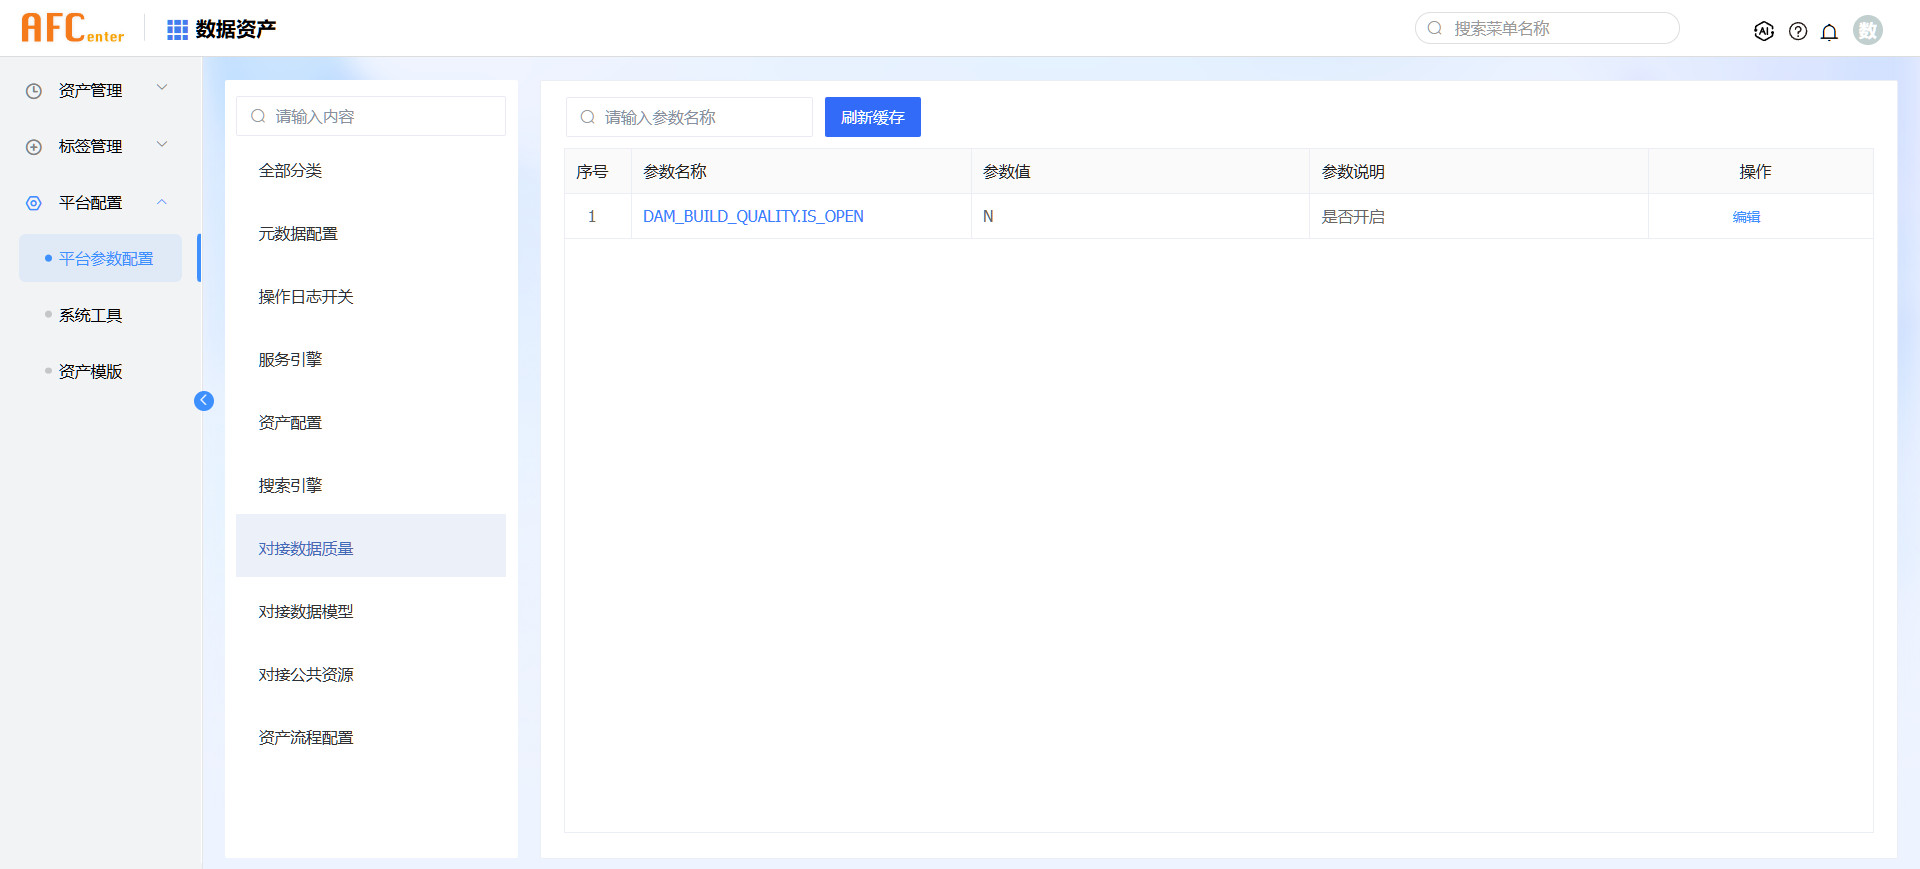1920x869 pixels.
Task: Collapse sidebar with the blue arrow button
Action: tap(204, 401)
